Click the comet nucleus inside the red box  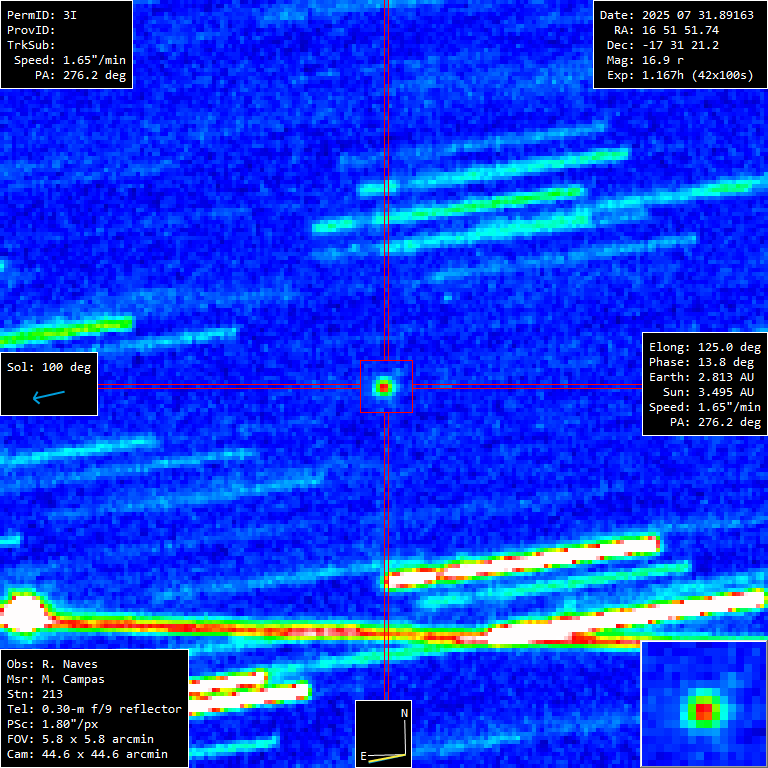click(x=384, y=387)
